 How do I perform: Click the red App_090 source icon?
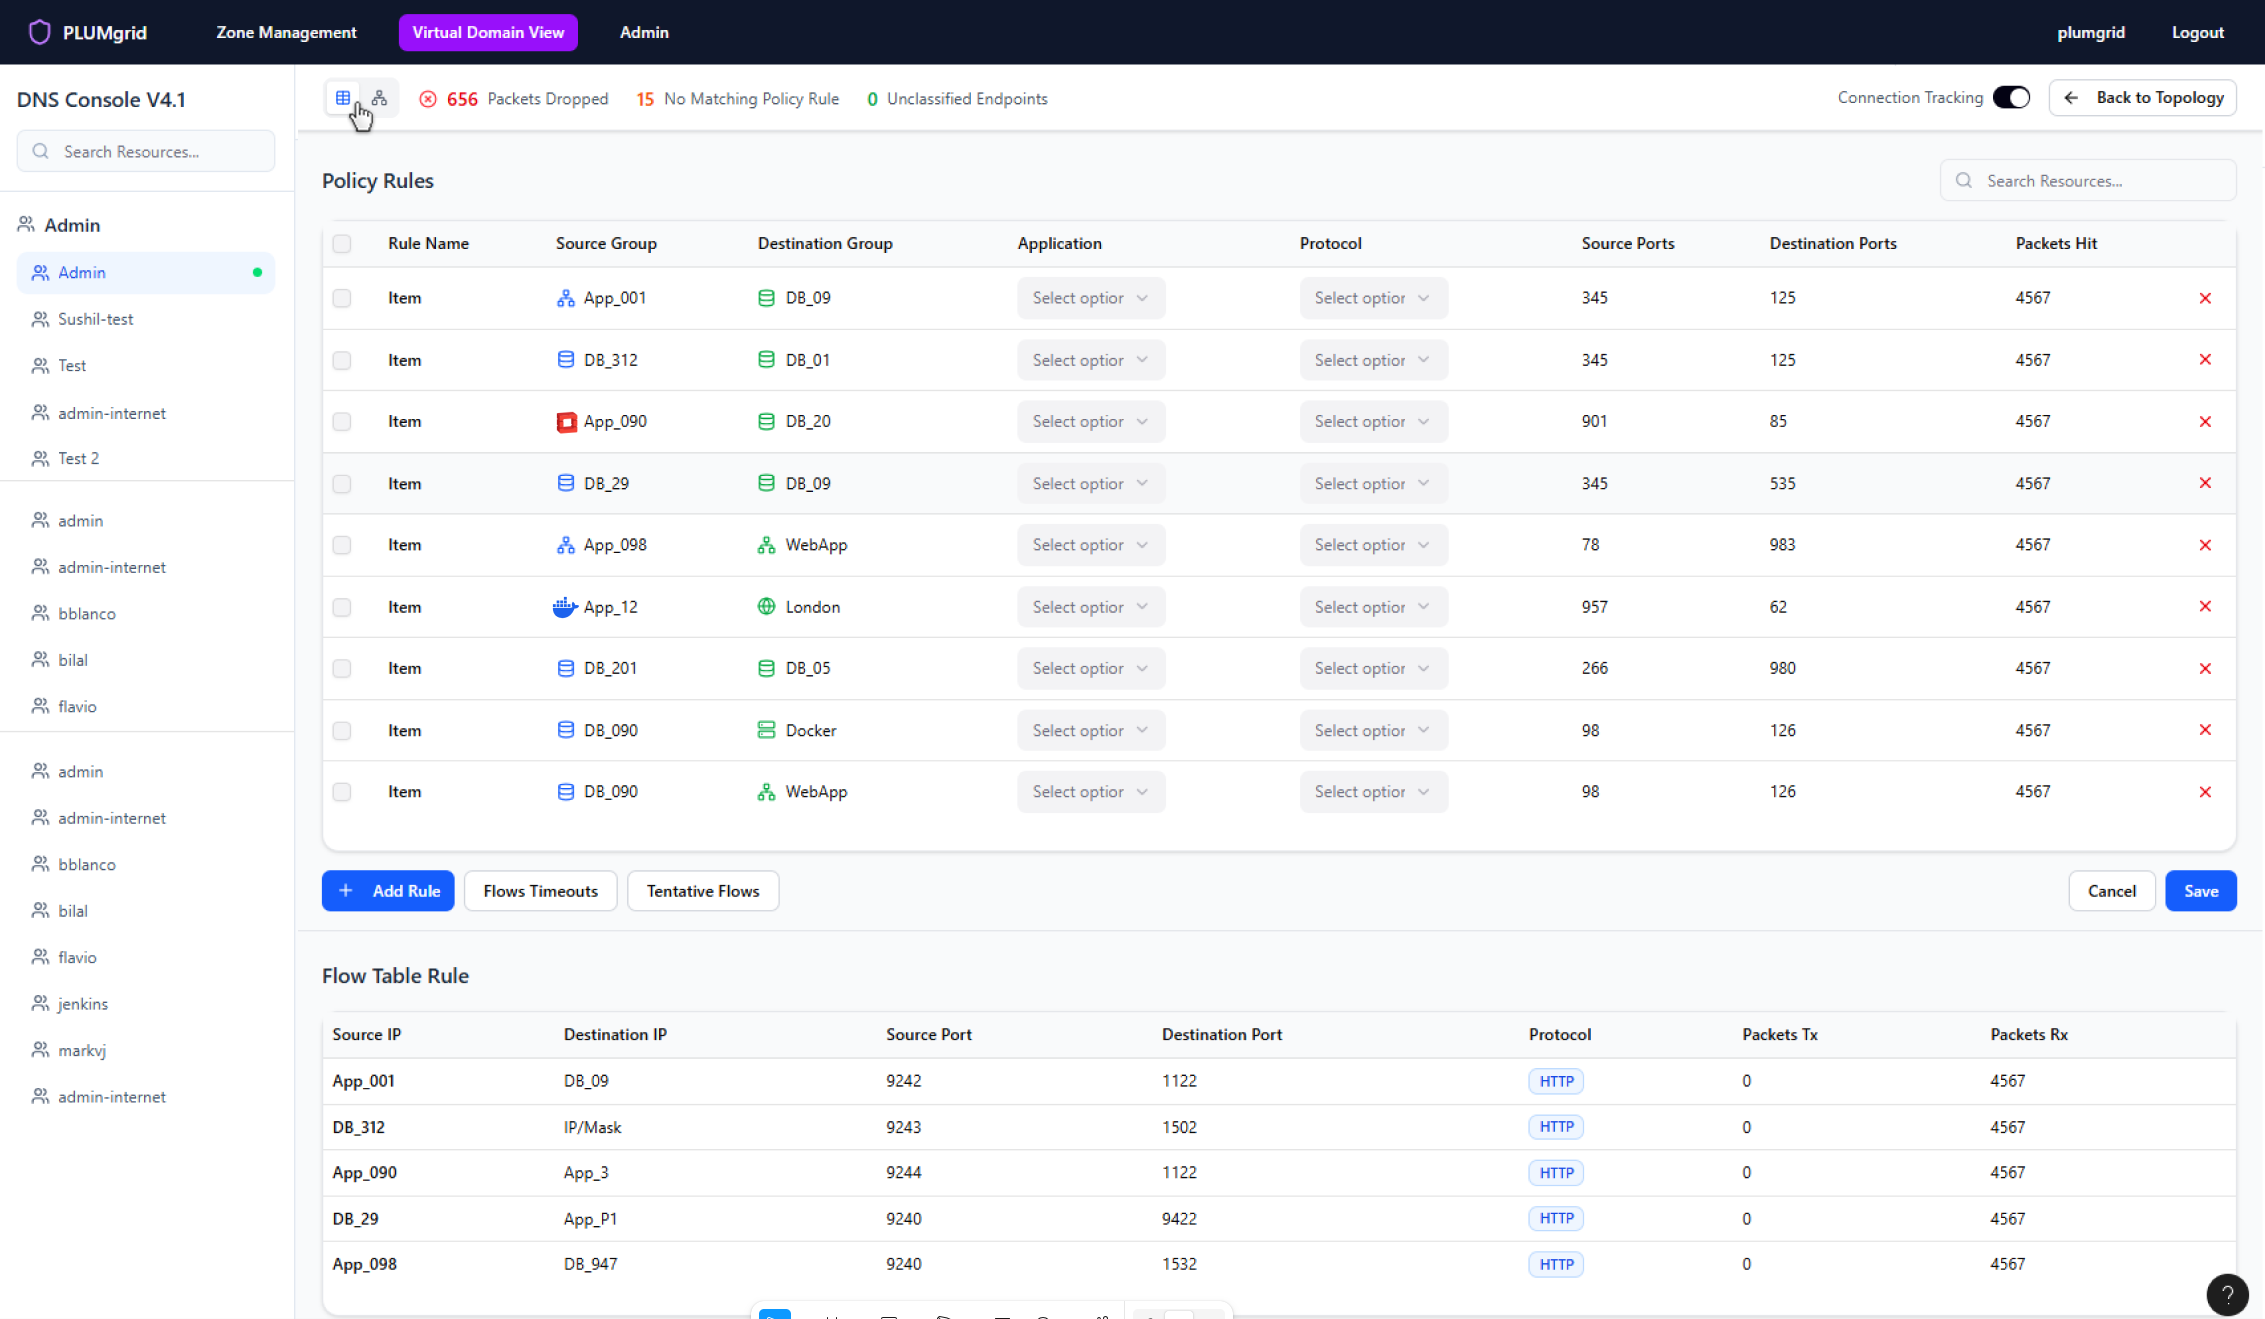pos(566,422)
